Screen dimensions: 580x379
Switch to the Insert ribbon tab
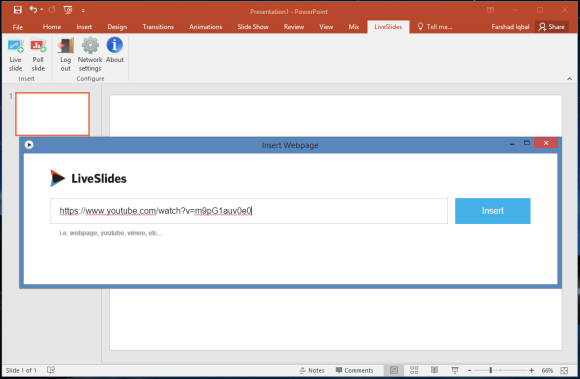(x=84, y=27)
